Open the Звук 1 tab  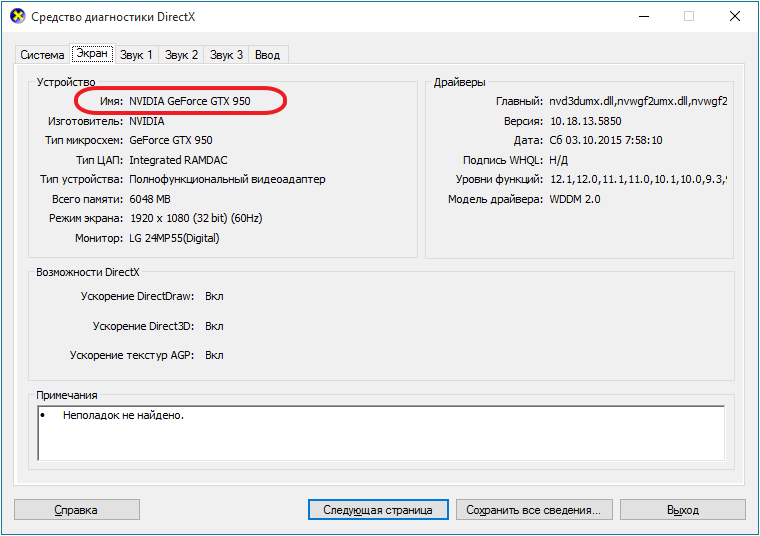pos(136,55)
